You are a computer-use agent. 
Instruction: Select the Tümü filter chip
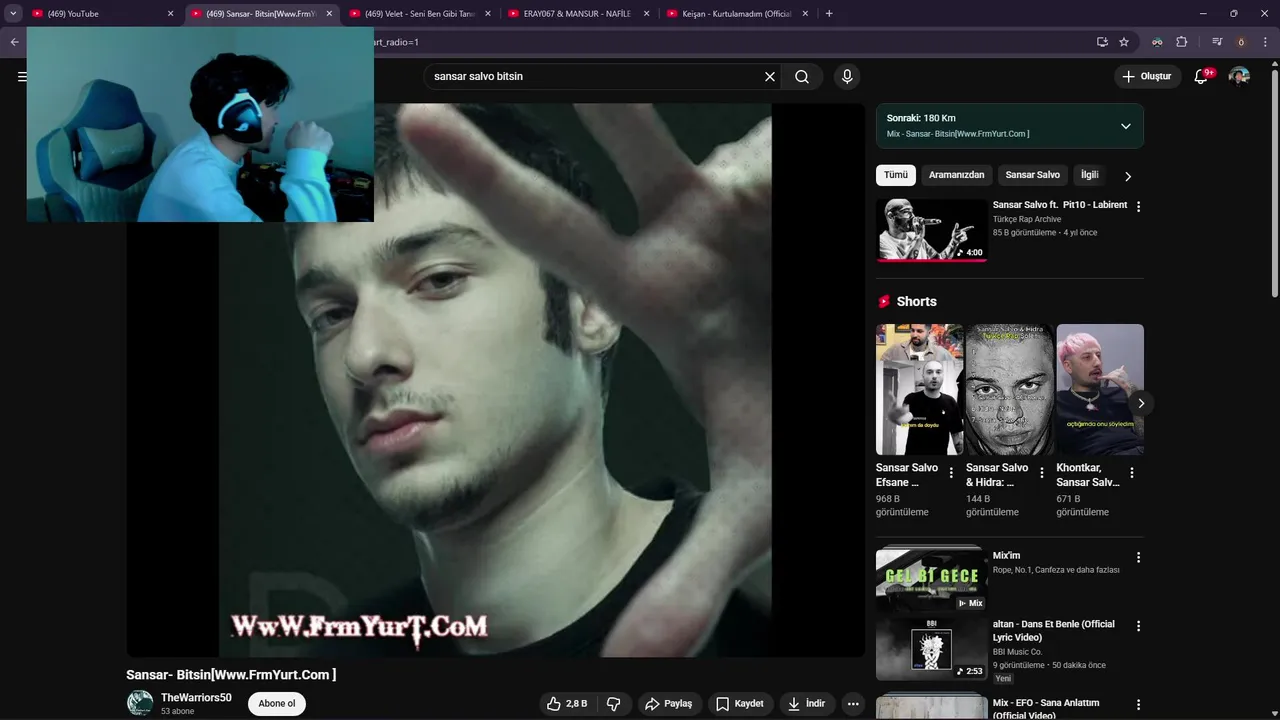tap(896, 175)
